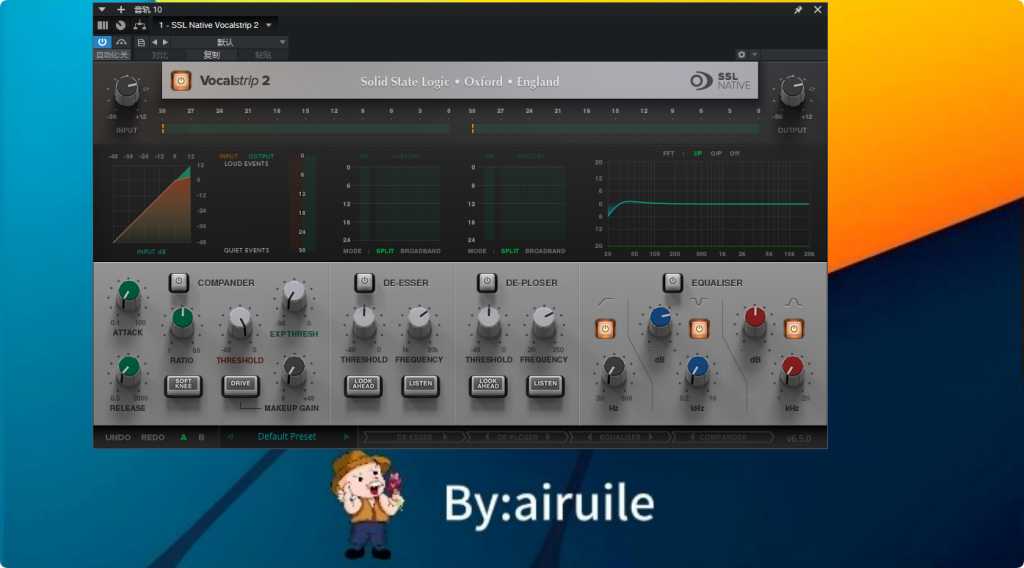Enable De-Esser Look Ahead button
The width and height of the screenshot is (1024, 568).
click(x=363, y=385)
